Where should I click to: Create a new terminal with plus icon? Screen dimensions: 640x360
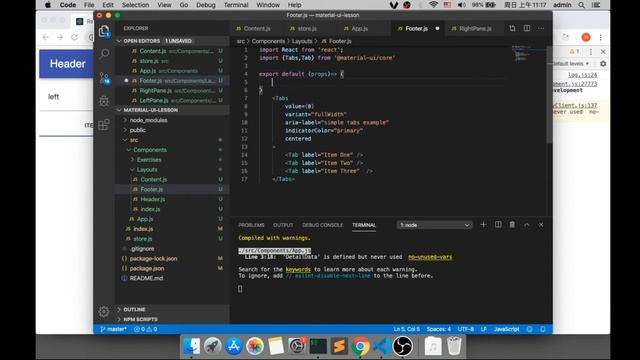tap(483, 224)
